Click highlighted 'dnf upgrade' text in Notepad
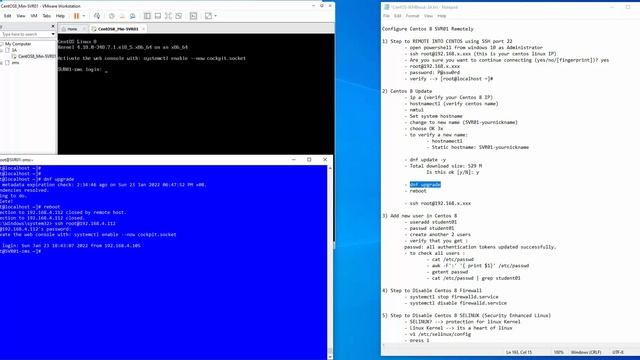 (x=425, y=184)
